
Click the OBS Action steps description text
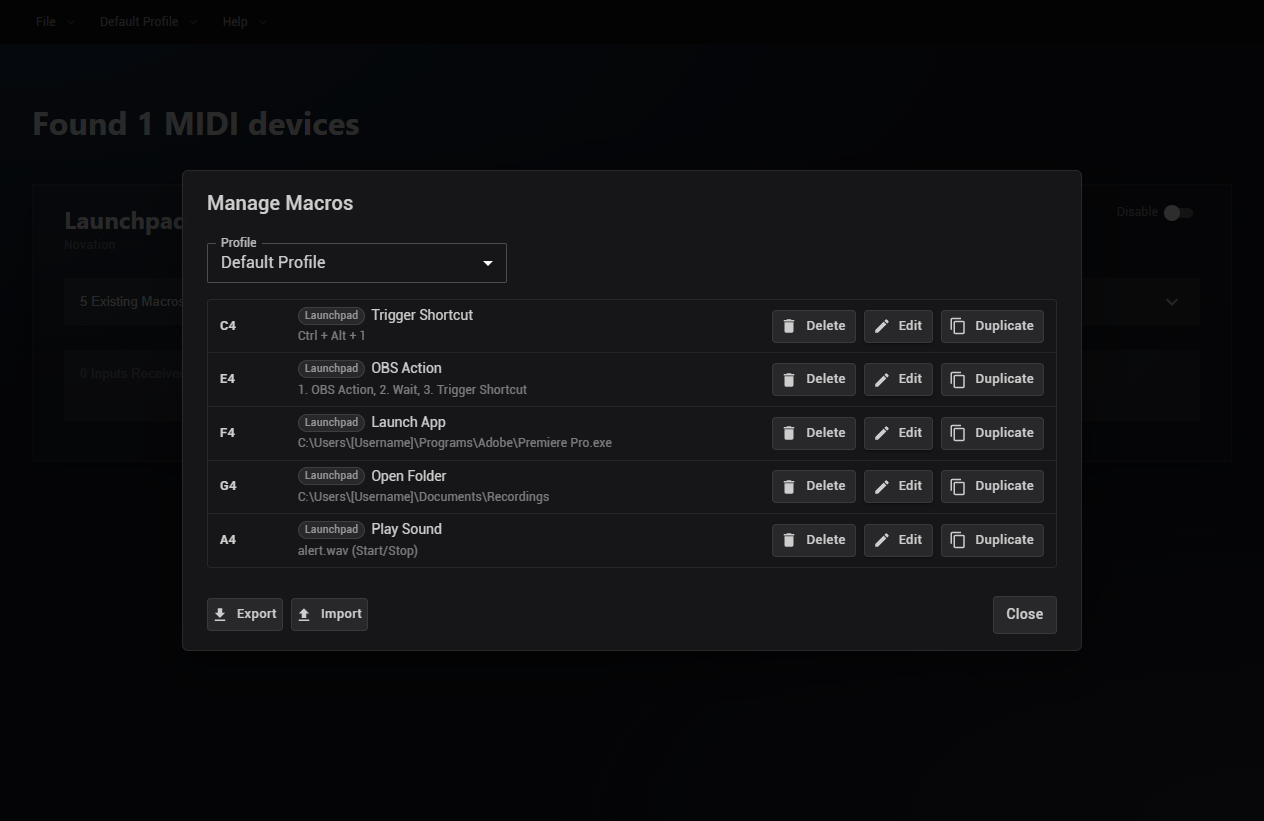pos(412,390)
